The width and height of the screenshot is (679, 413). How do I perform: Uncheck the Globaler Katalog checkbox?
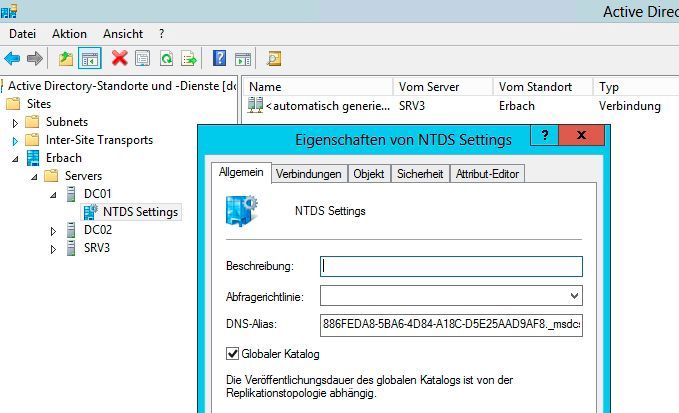[233, 354]
